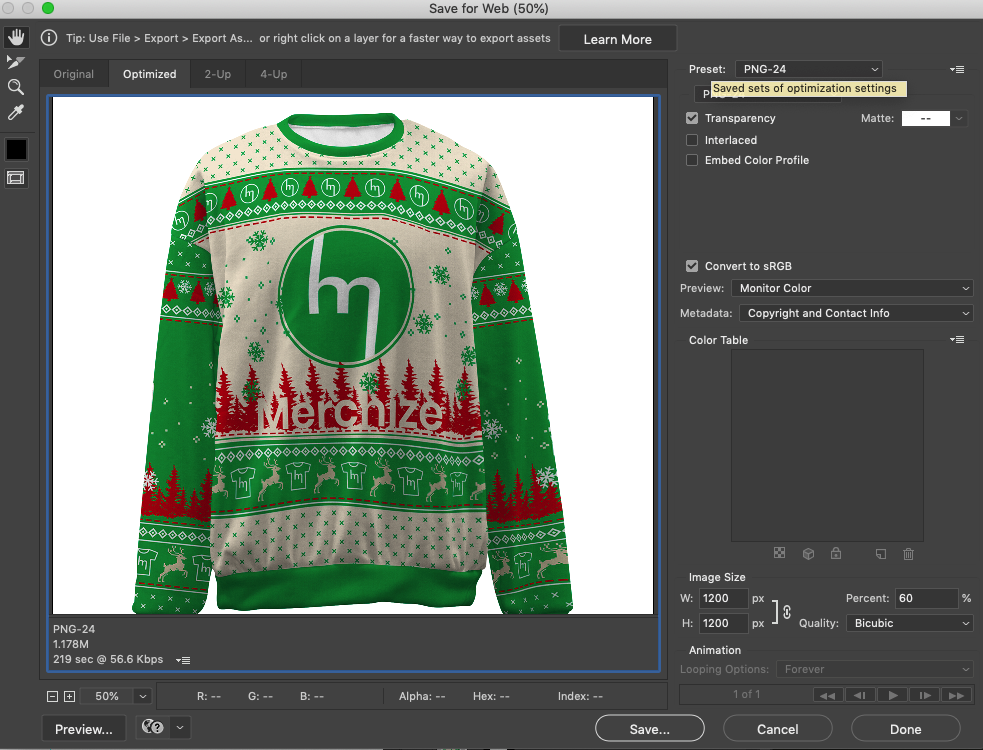Switch to the Optimized tab
This screenshot has width=983, height=750.
point(150,74)
